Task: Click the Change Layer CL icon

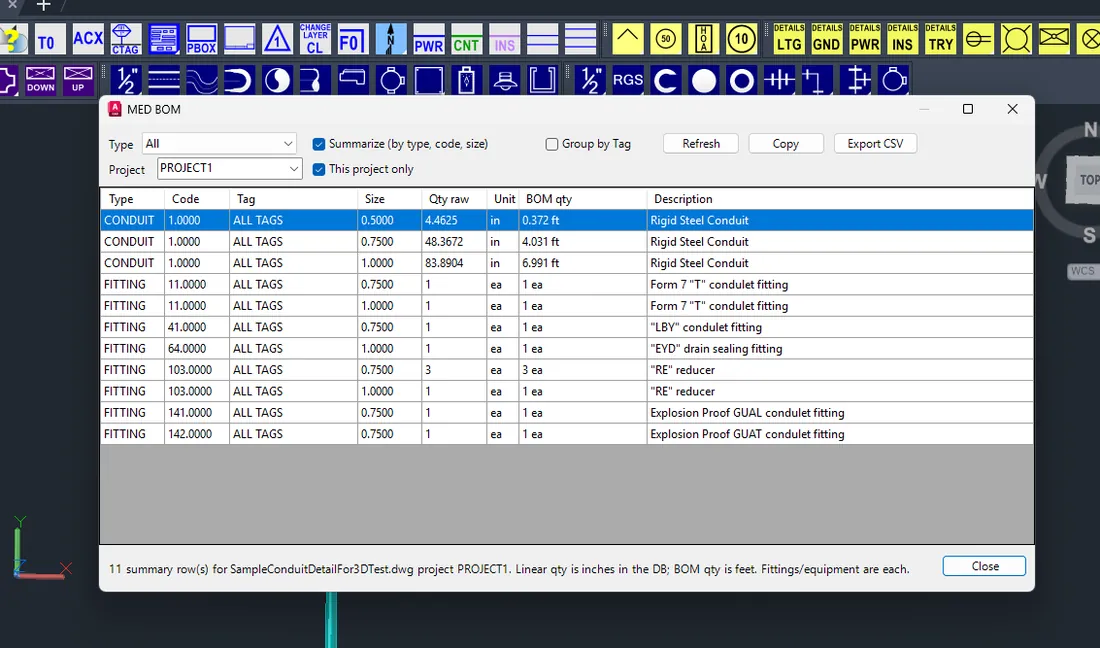Action: (x=315, y=39)
